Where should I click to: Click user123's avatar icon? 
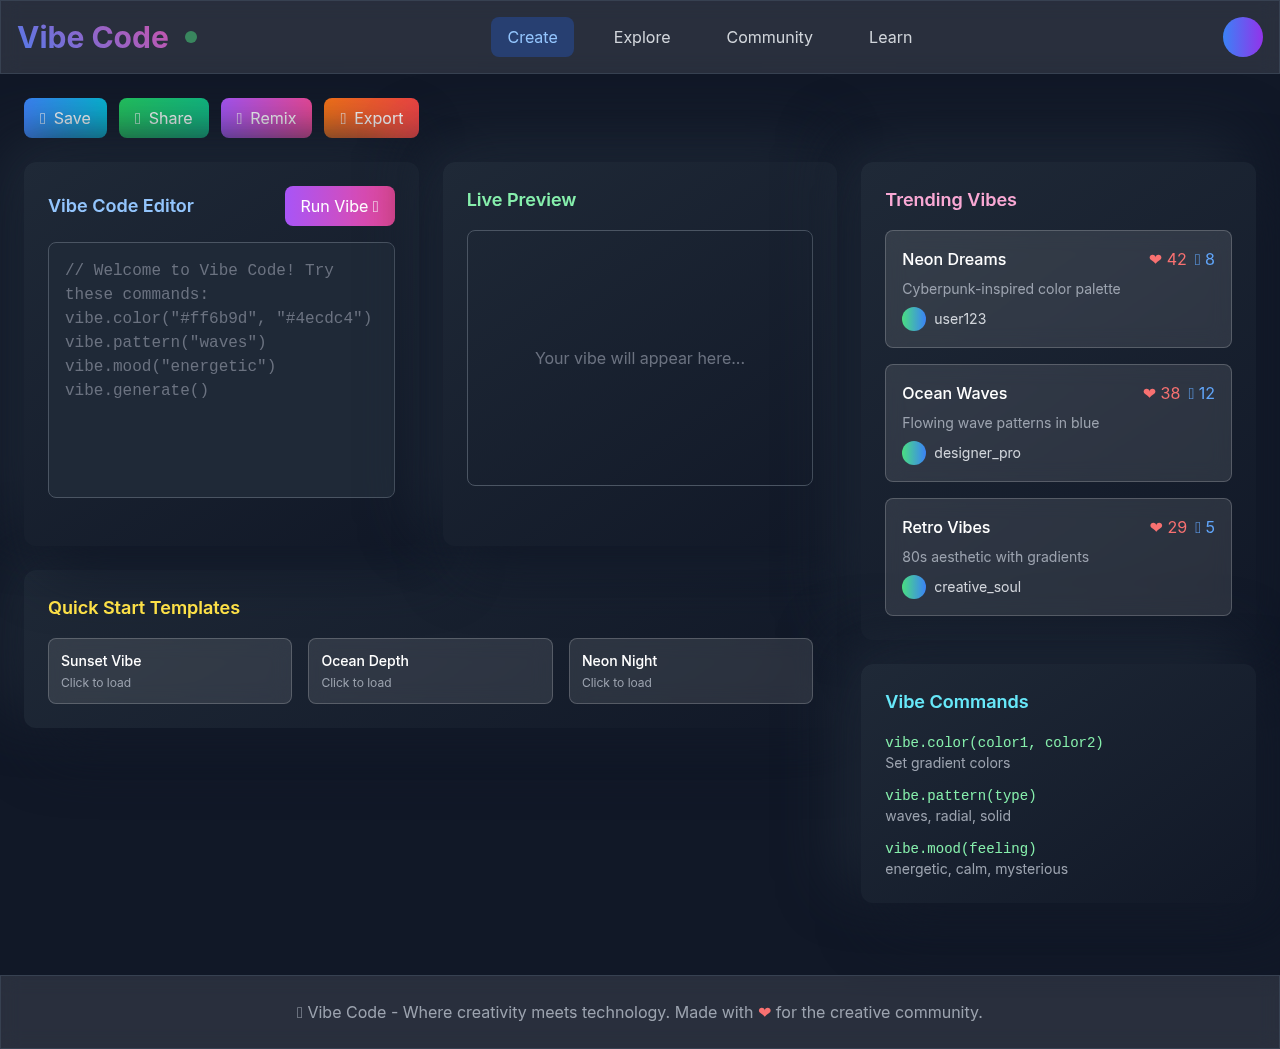(913, 319)
